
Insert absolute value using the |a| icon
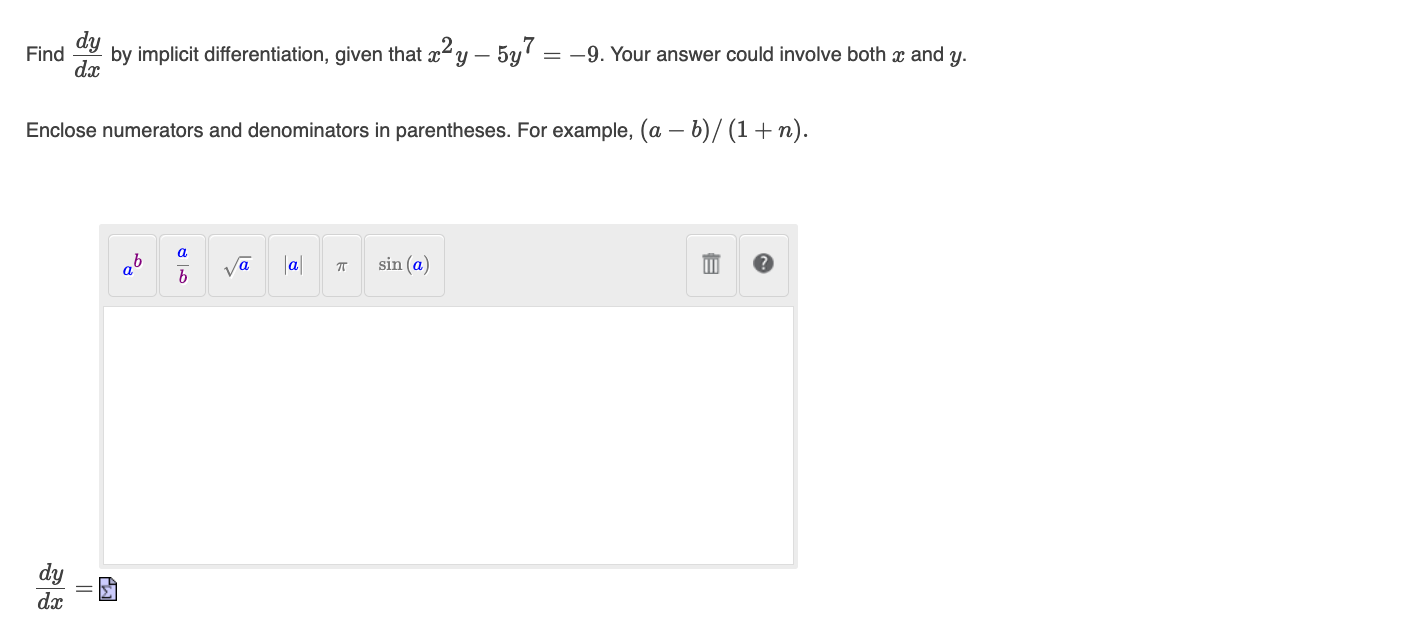pos(292,264)
